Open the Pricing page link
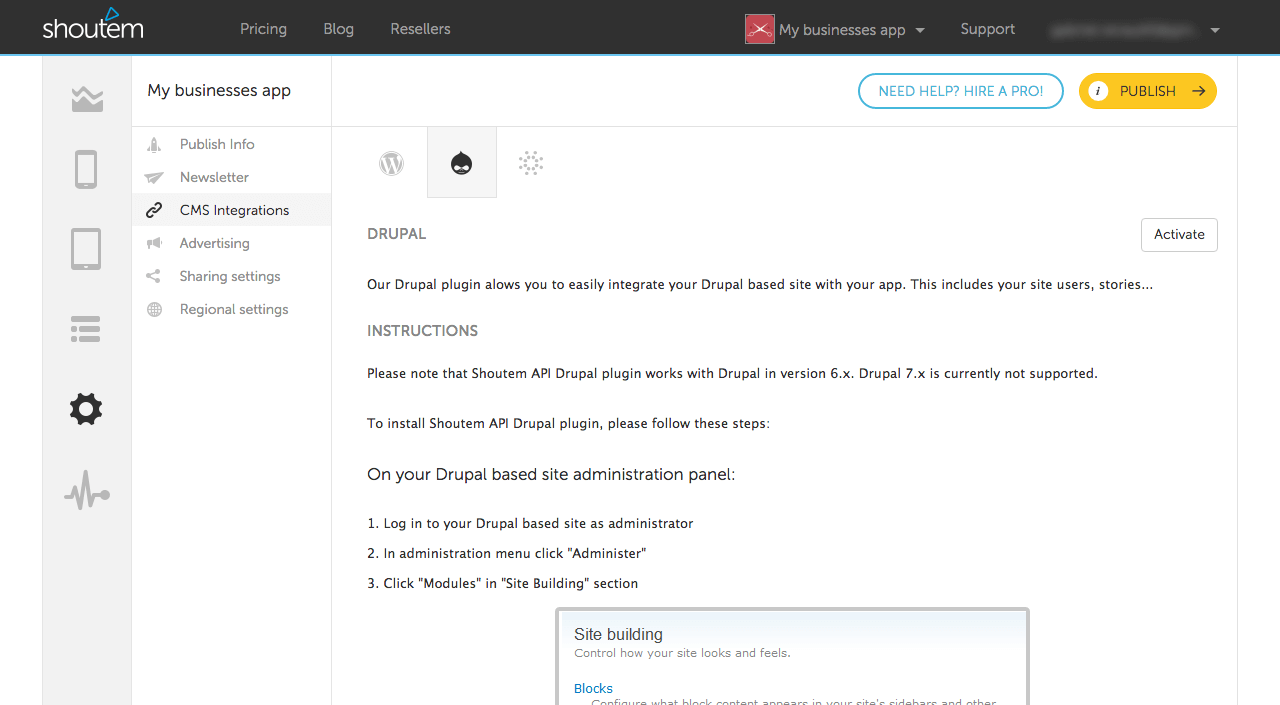Viewport: 1280px width, 705px height. 263,29
